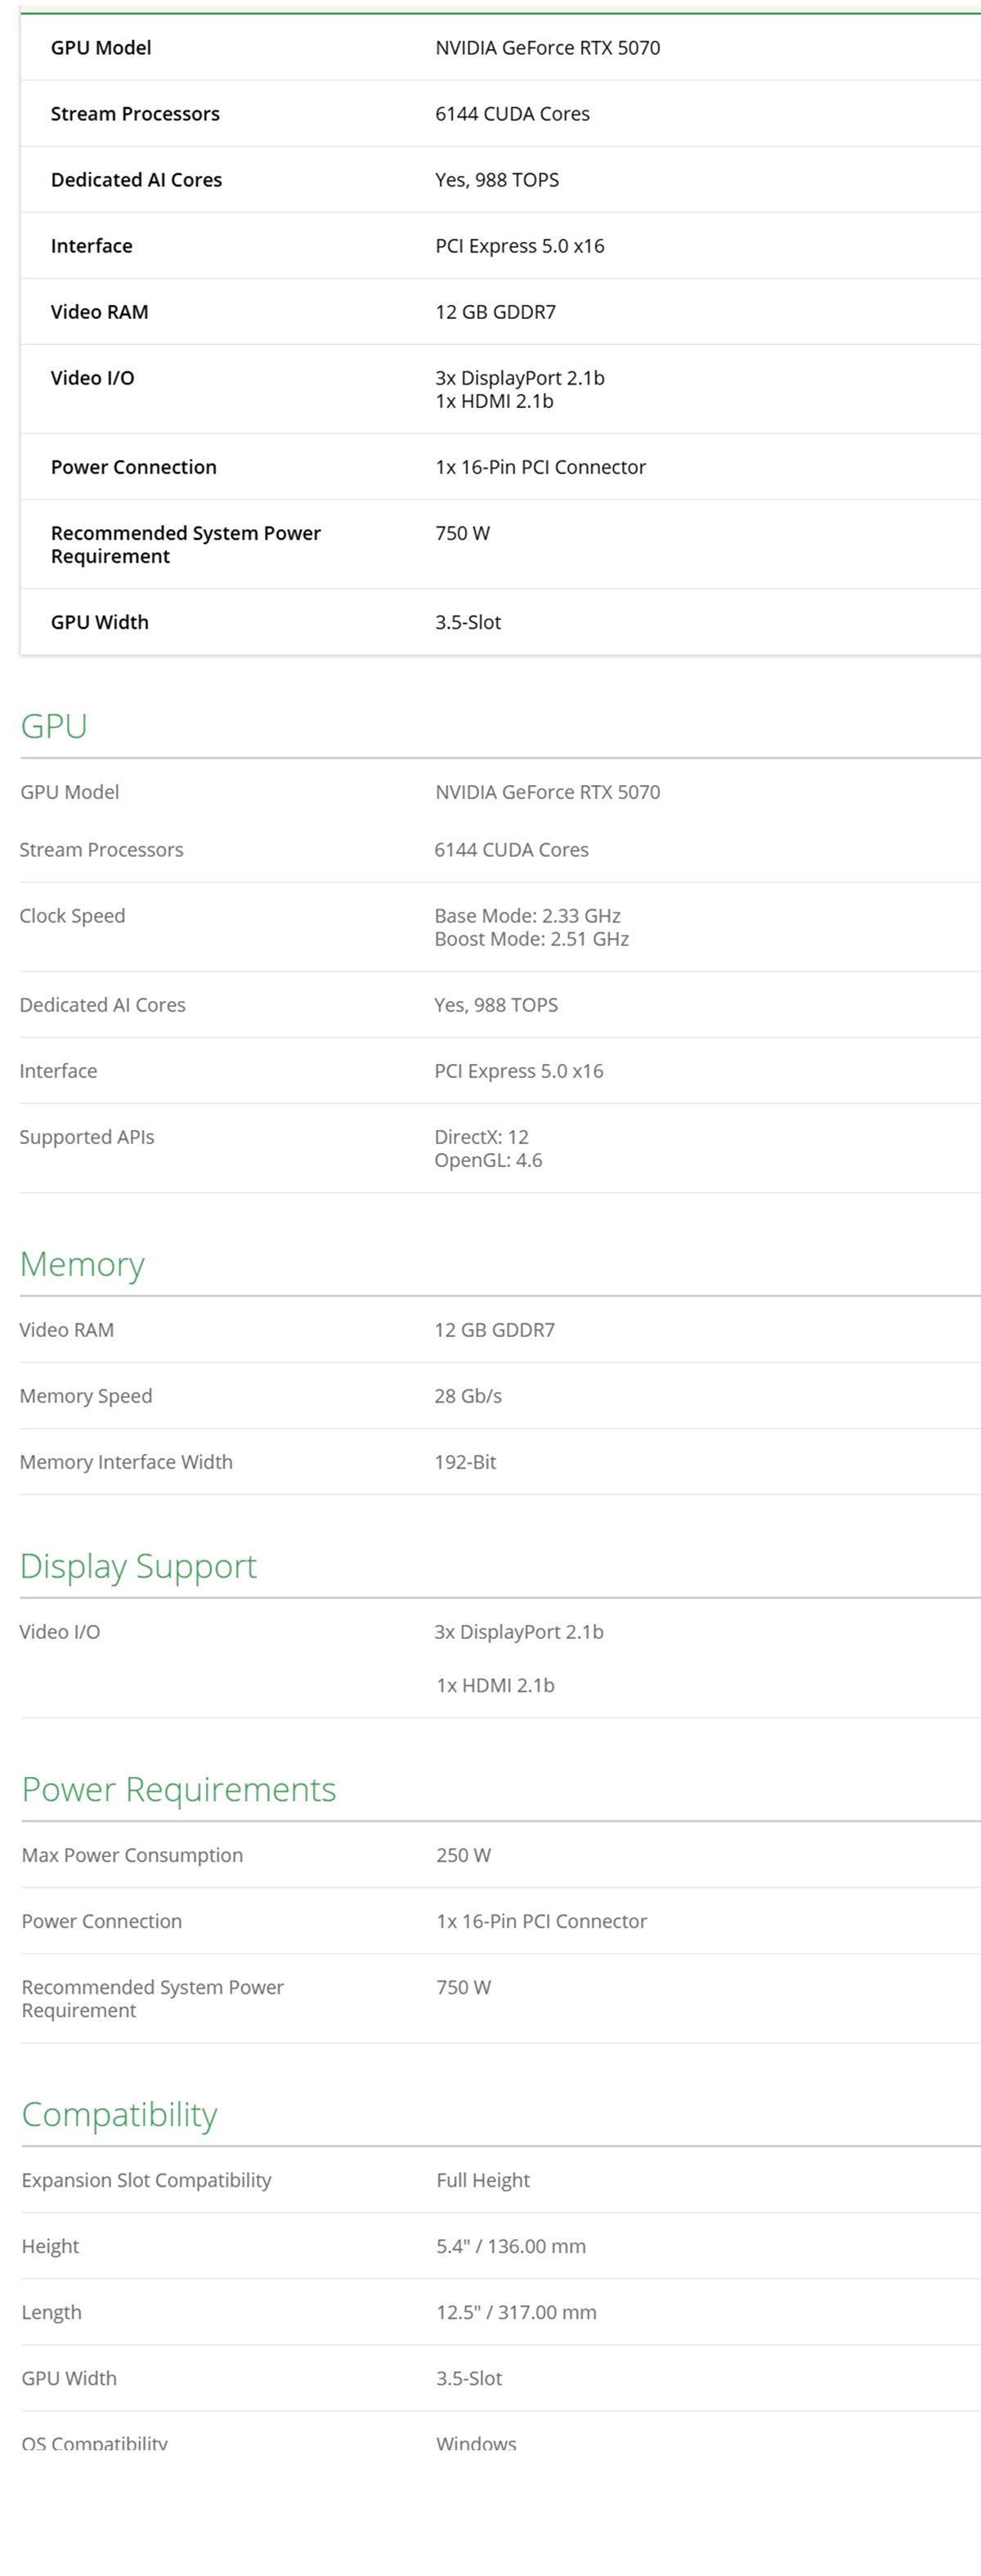Screen dimensions: 981x2576
Task: Click the bold Video RAM summary label
Action: tap(99, 312)
